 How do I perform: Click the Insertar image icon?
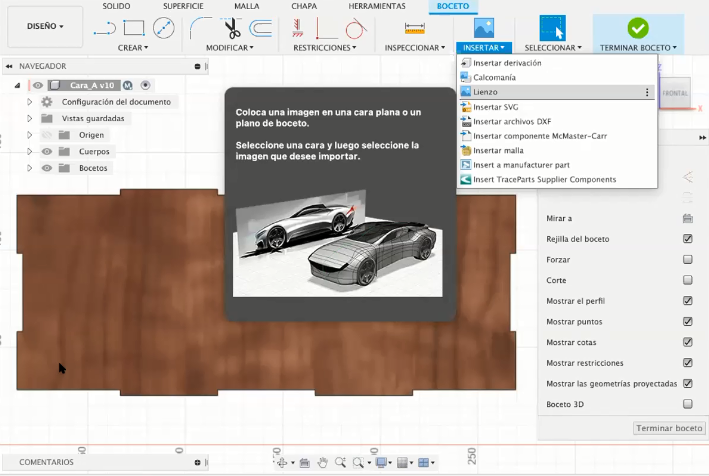484,27
